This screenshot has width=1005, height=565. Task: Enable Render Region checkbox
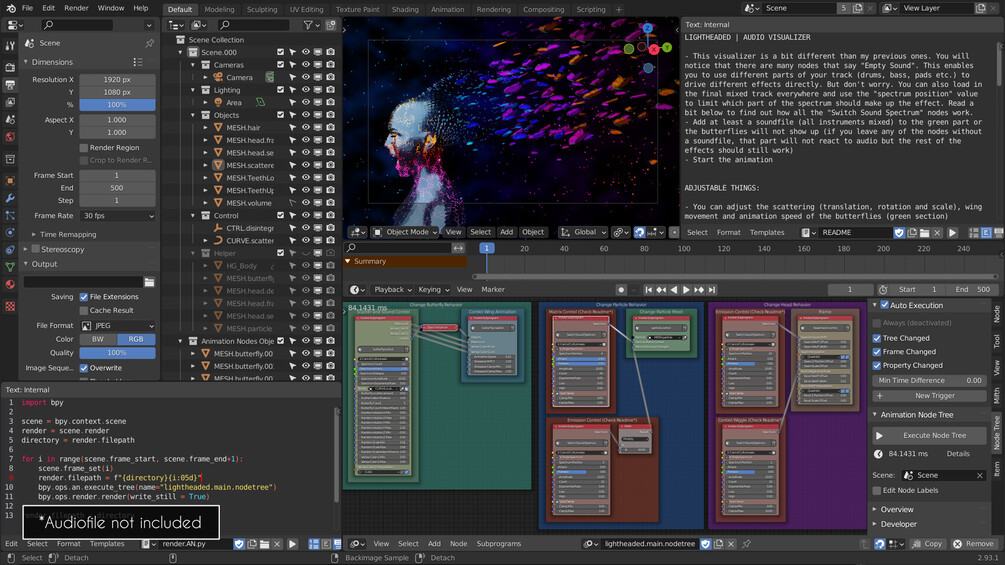coord(83,148)
